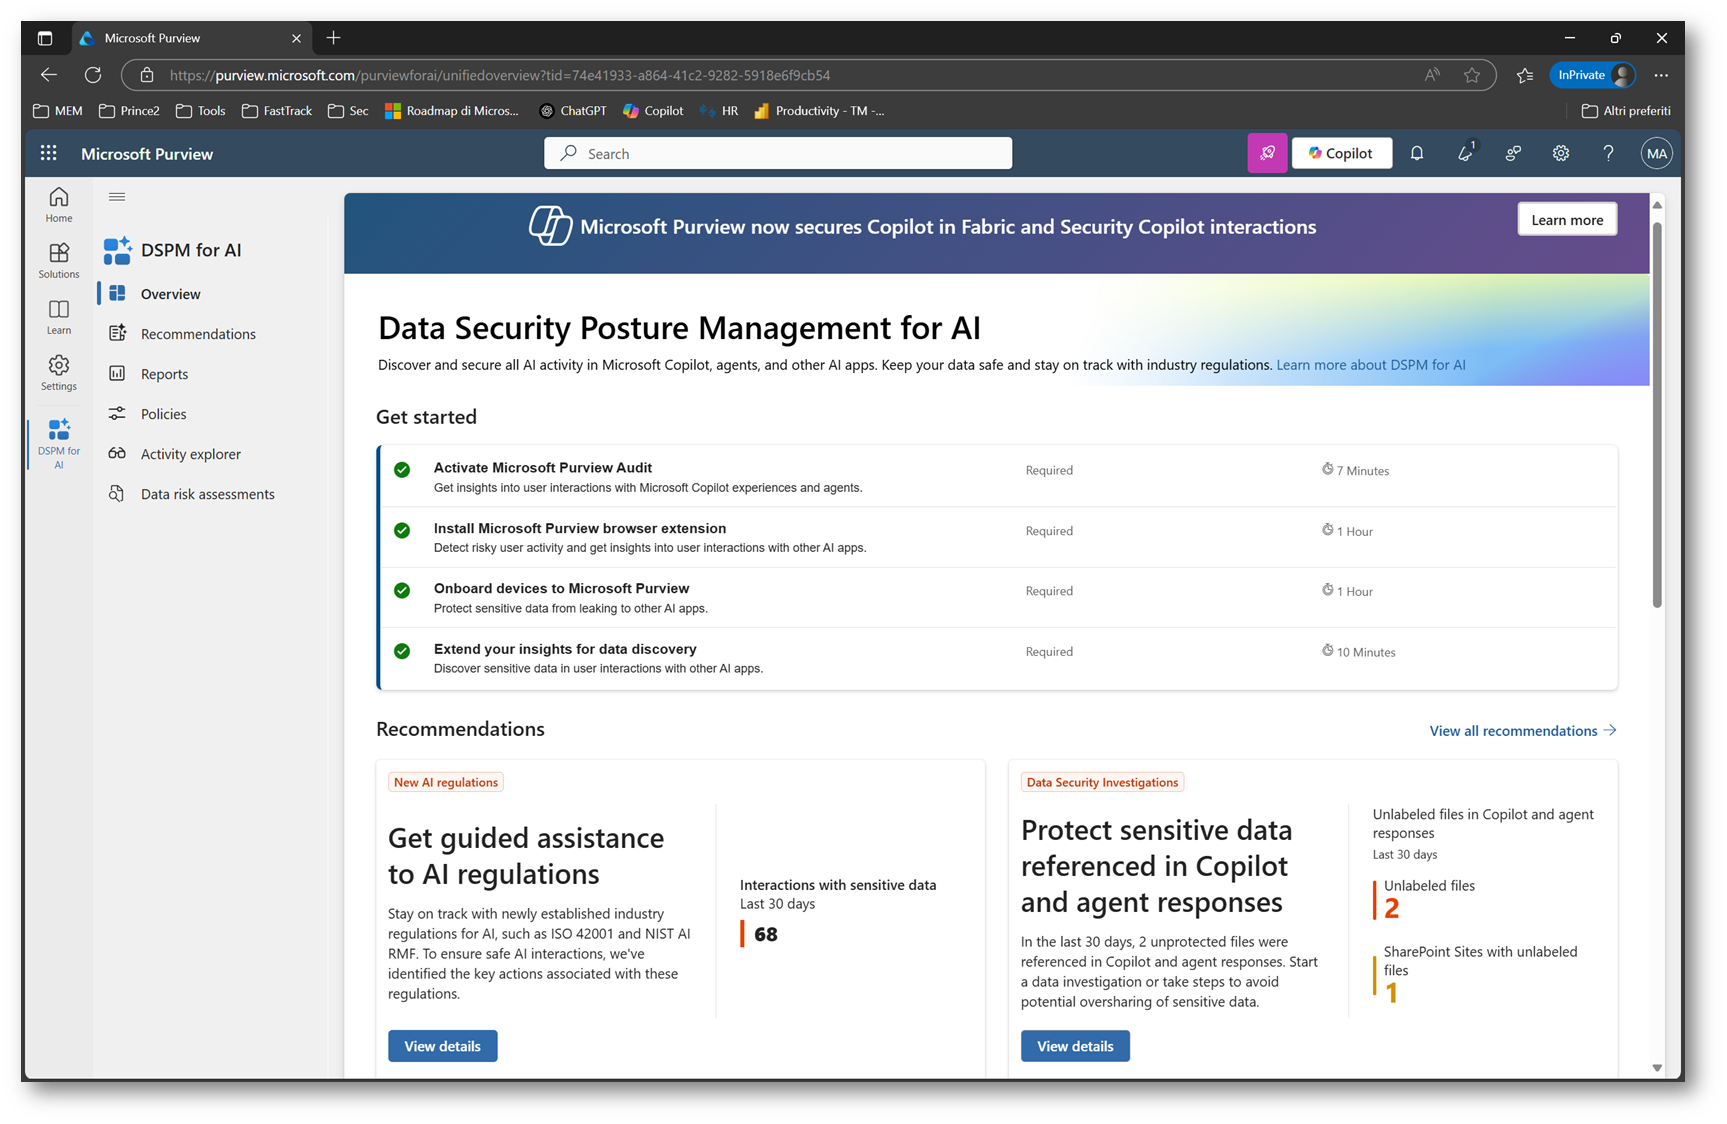
Task: Open the FastTrack bookmarks folder
Action: click(277, 111)
